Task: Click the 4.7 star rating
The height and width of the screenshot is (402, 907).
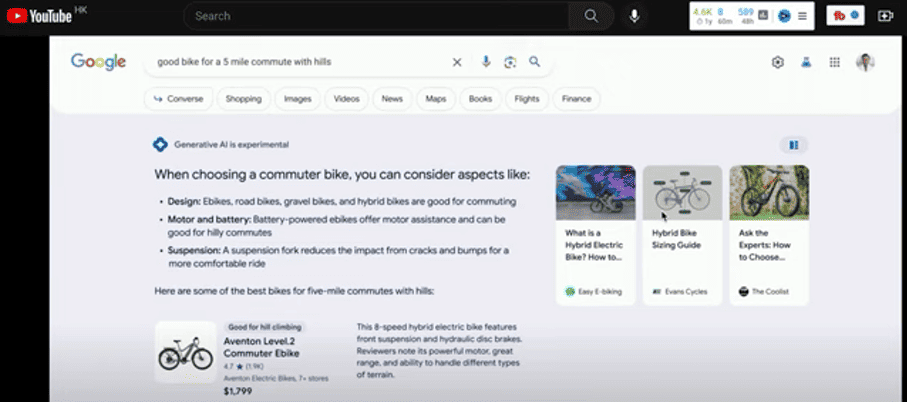Action: (x=242, y=367)
